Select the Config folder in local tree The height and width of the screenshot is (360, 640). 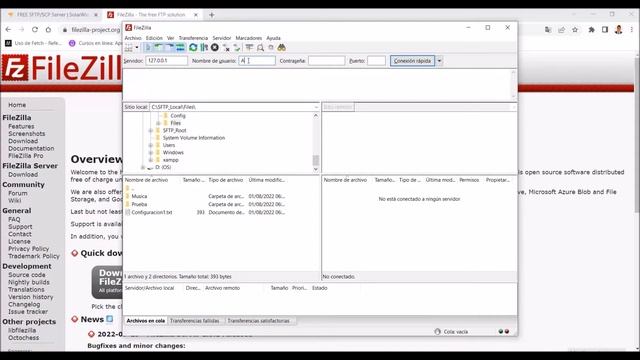178,116
